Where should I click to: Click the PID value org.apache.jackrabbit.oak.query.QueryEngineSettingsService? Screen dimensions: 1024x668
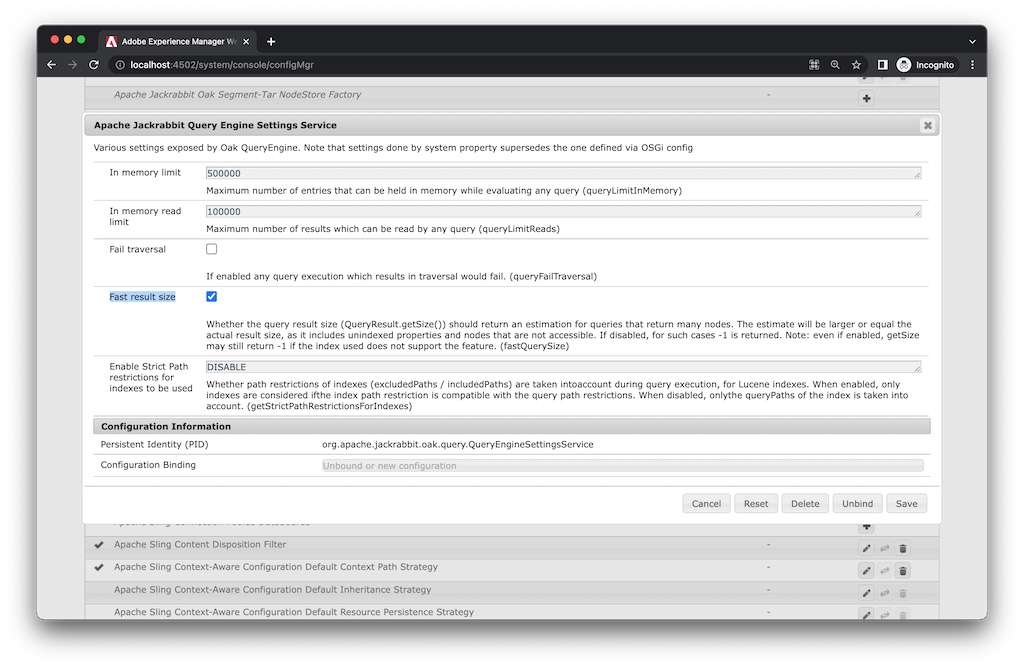pyautogui.click(x=457, y=444)
